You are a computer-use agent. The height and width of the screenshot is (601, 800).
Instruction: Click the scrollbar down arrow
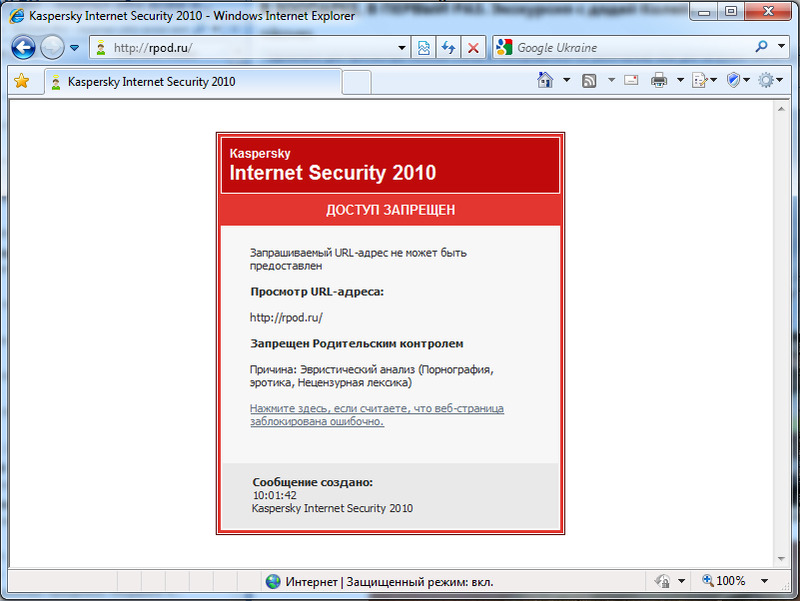point(781,559)
